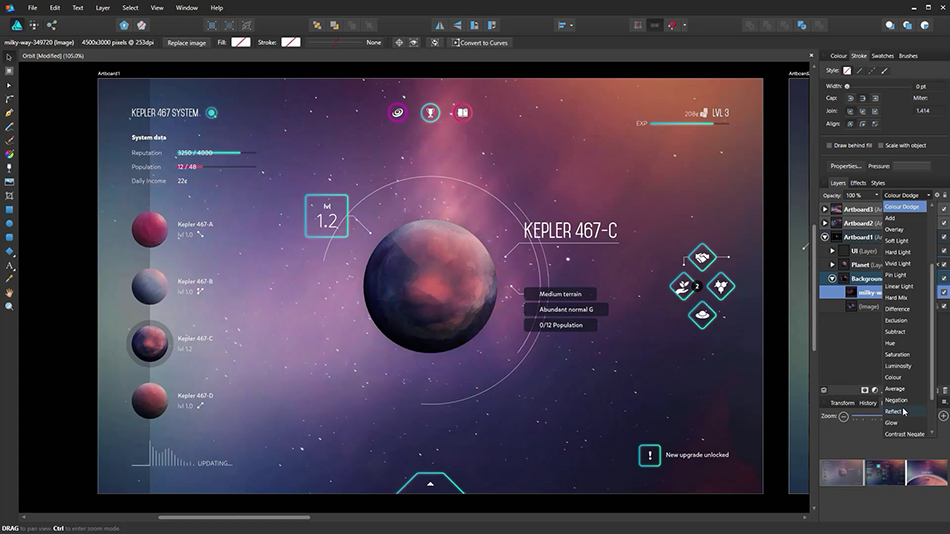This screenshot has width=950, height=534.
Task: Enable Draw behind fill checkbox
Action: tap(830, 145)
